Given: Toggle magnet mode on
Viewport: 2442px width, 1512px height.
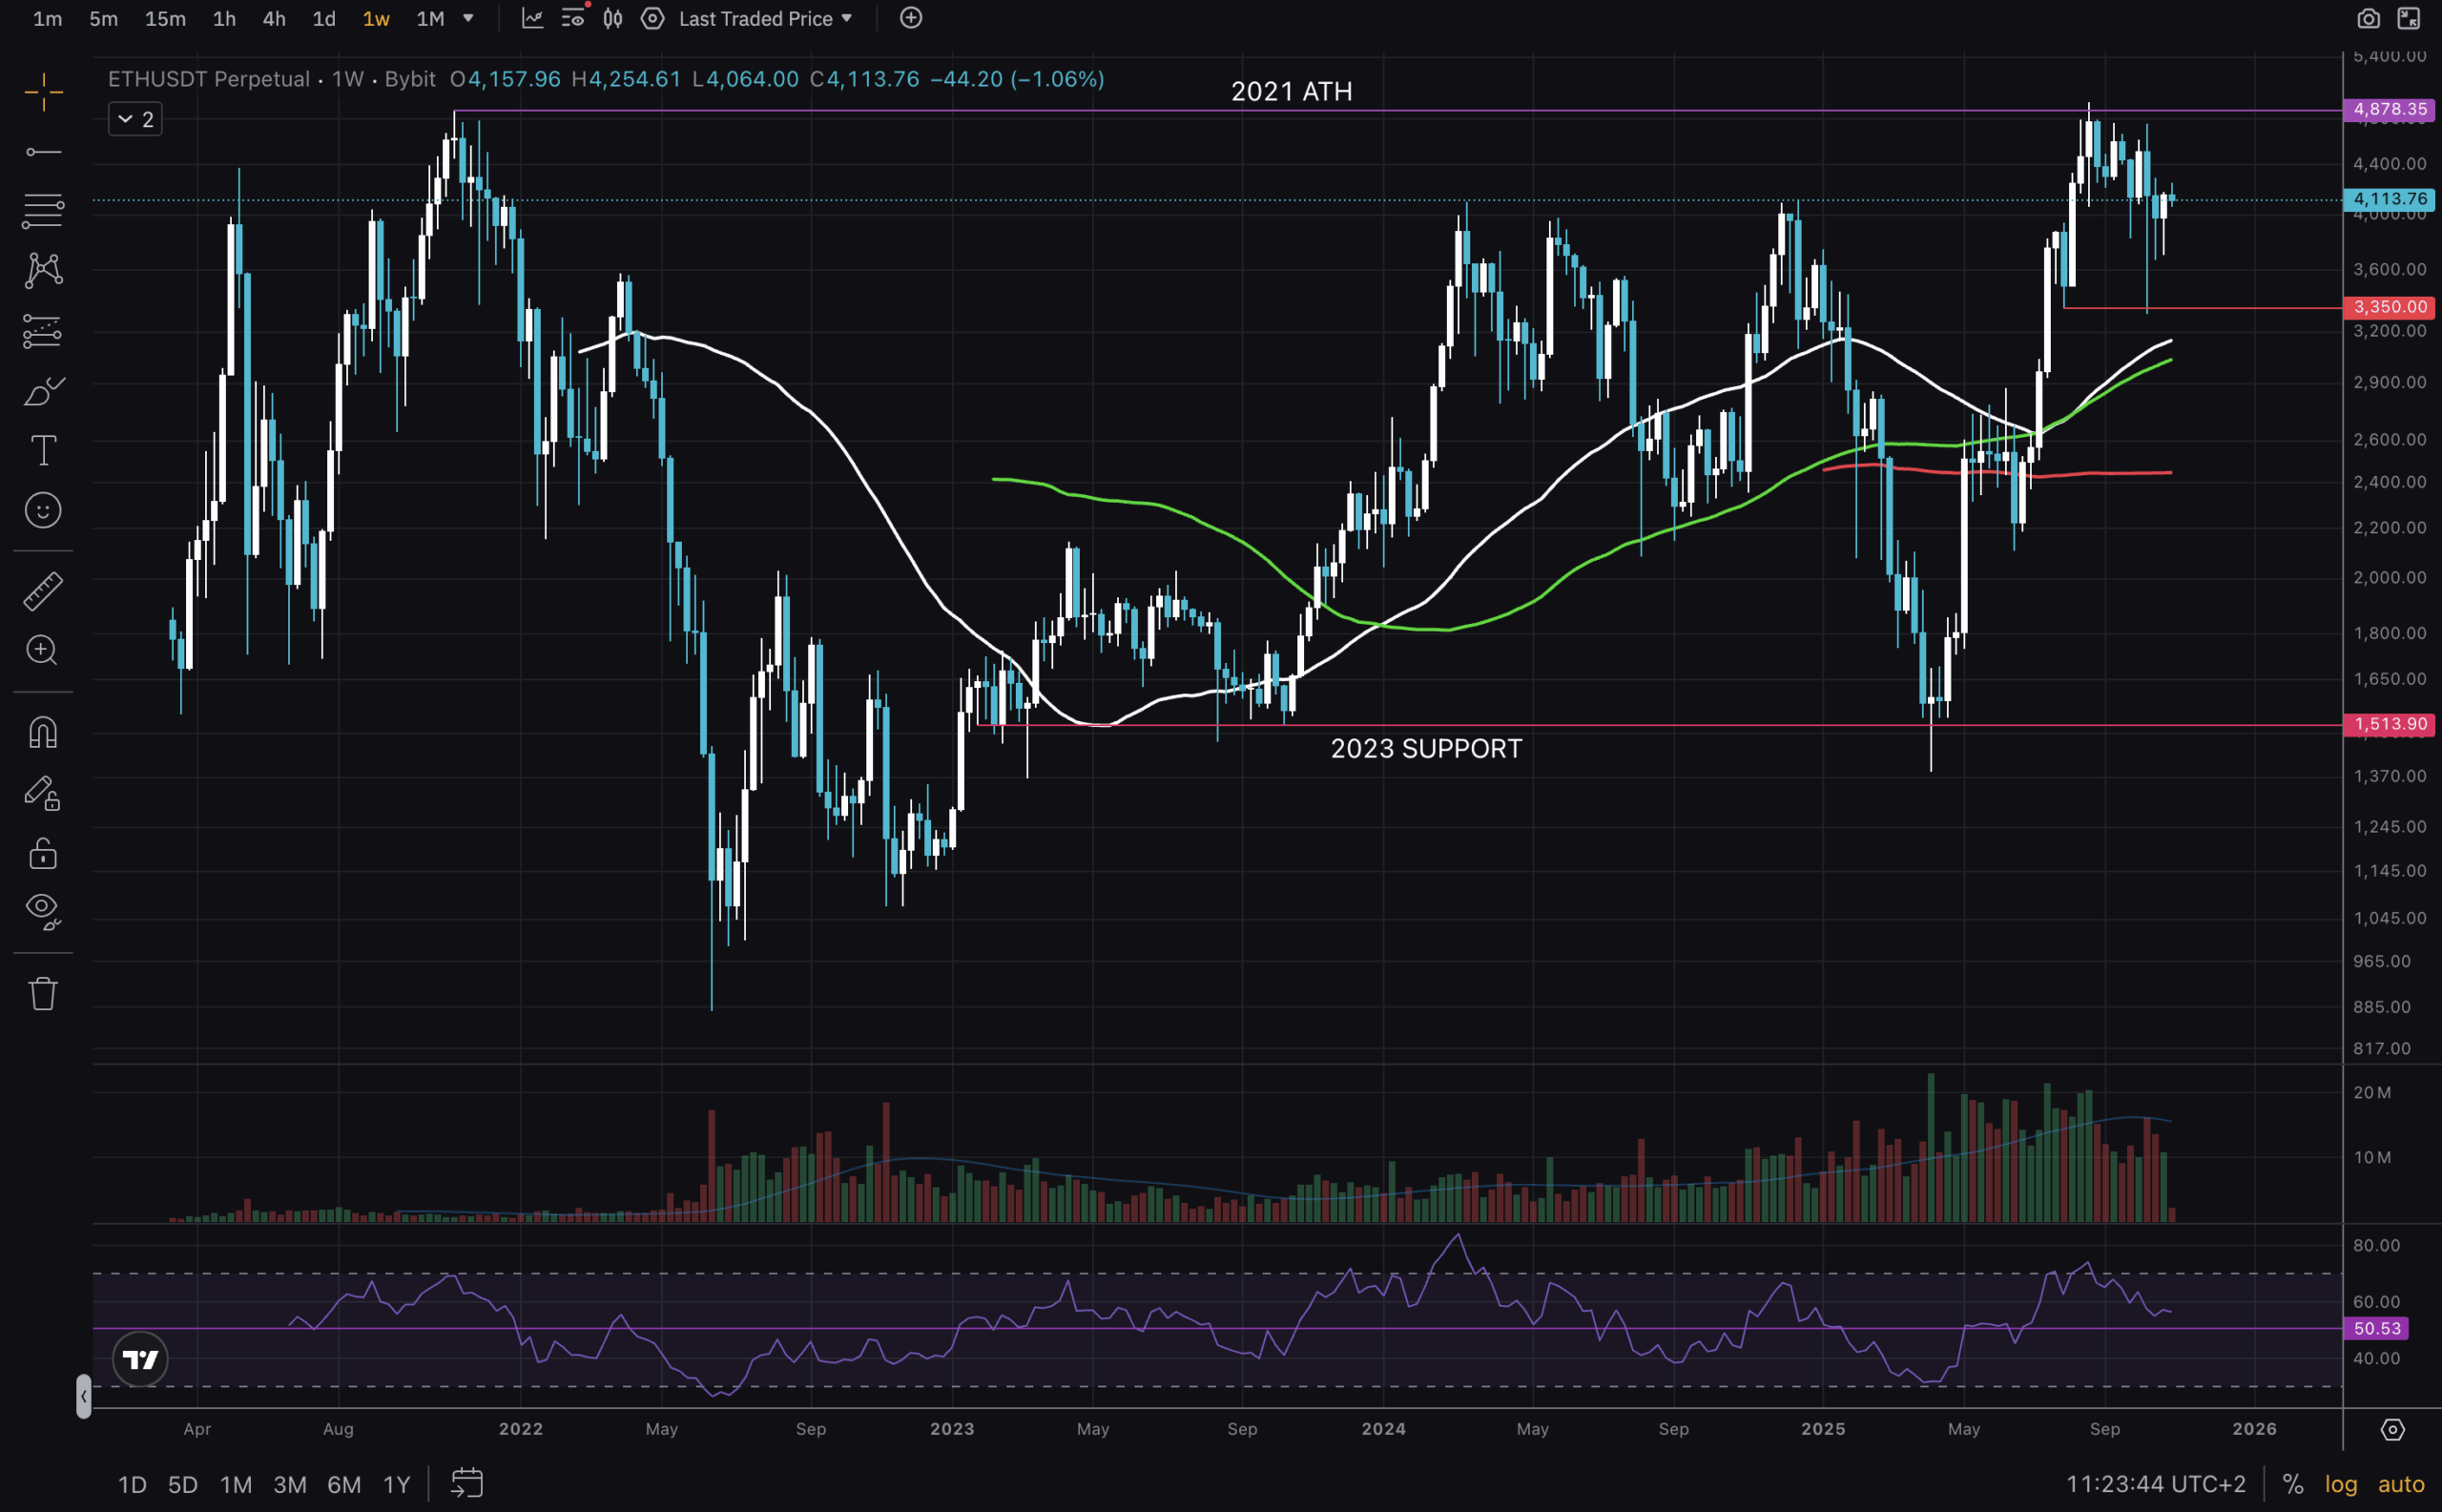Looking at the screenshot, I should [43, 731].
